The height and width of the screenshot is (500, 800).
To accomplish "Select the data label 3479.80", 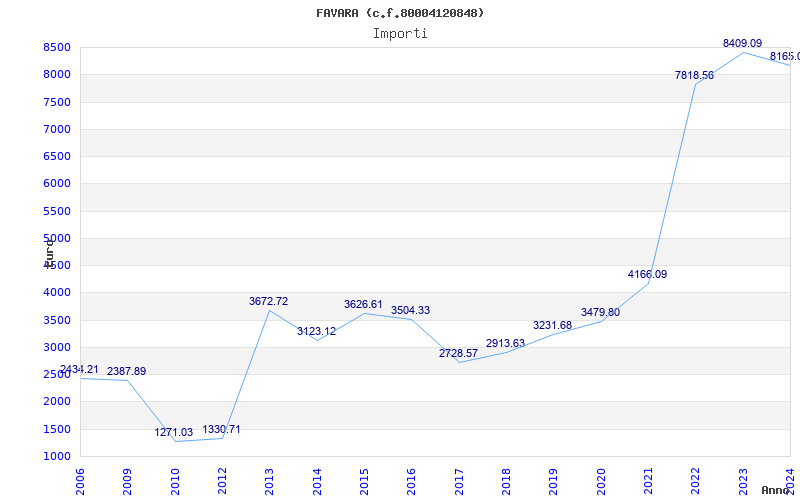I will point(601,312).
